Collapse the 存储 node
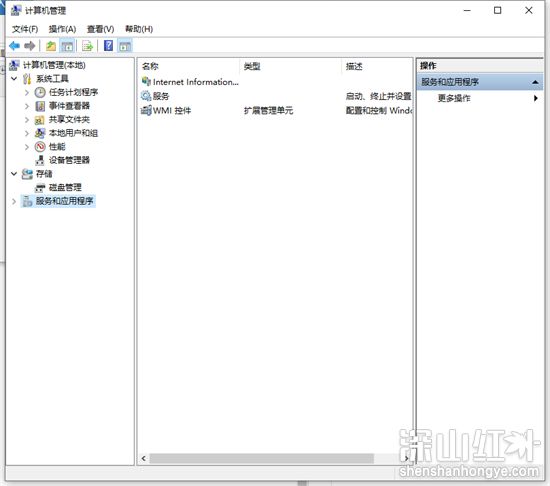 tap(14, 174)
